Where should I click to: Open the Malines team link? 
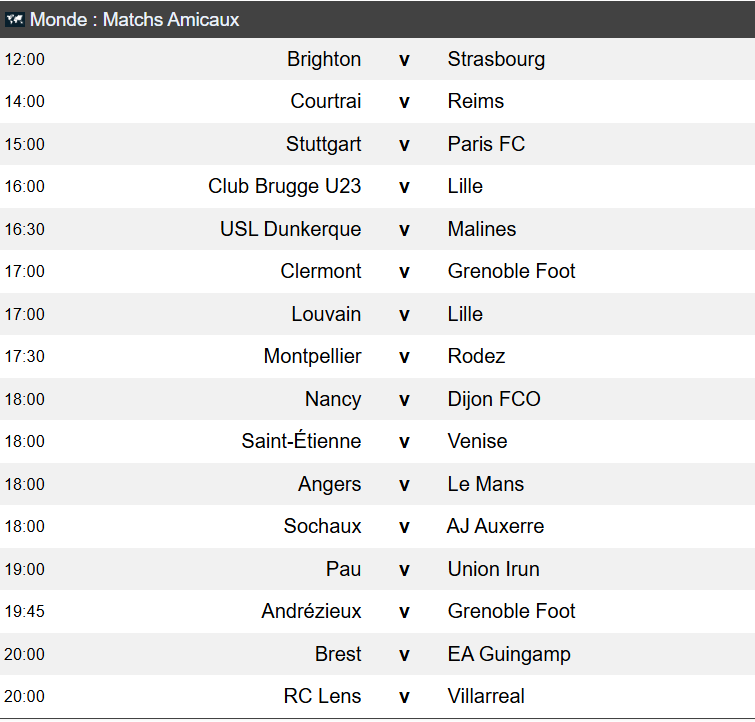(482, 229)
